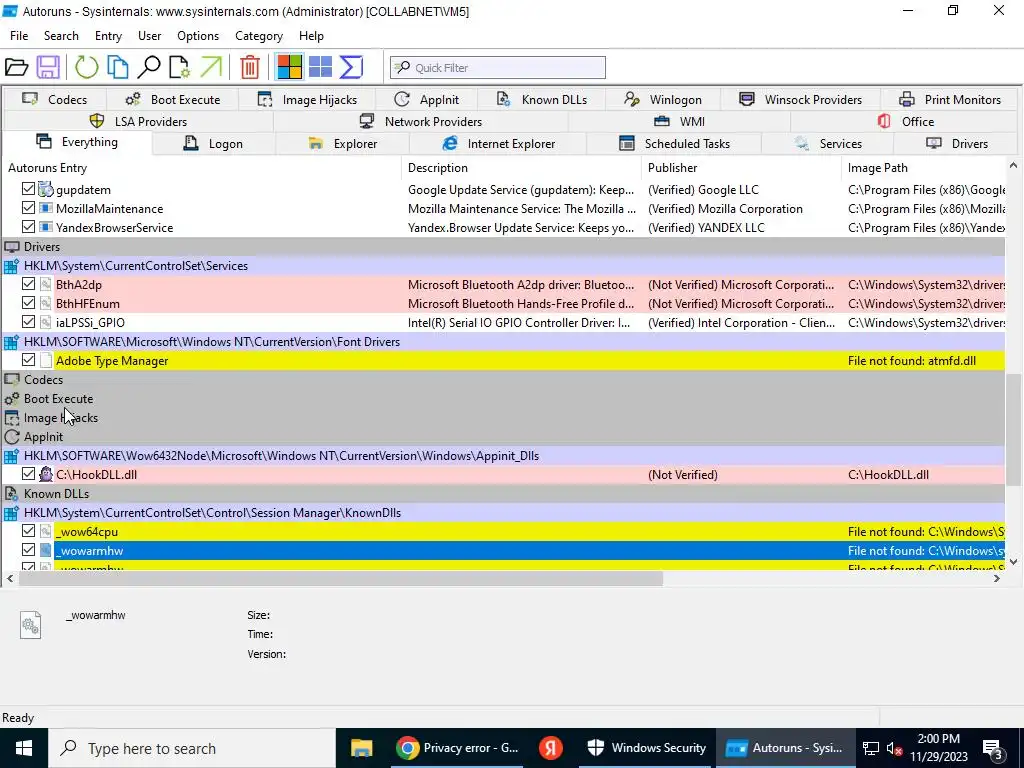Click the red Delete trash icon
Viewport: 1024px width, 768px height.
pos(250,67)
